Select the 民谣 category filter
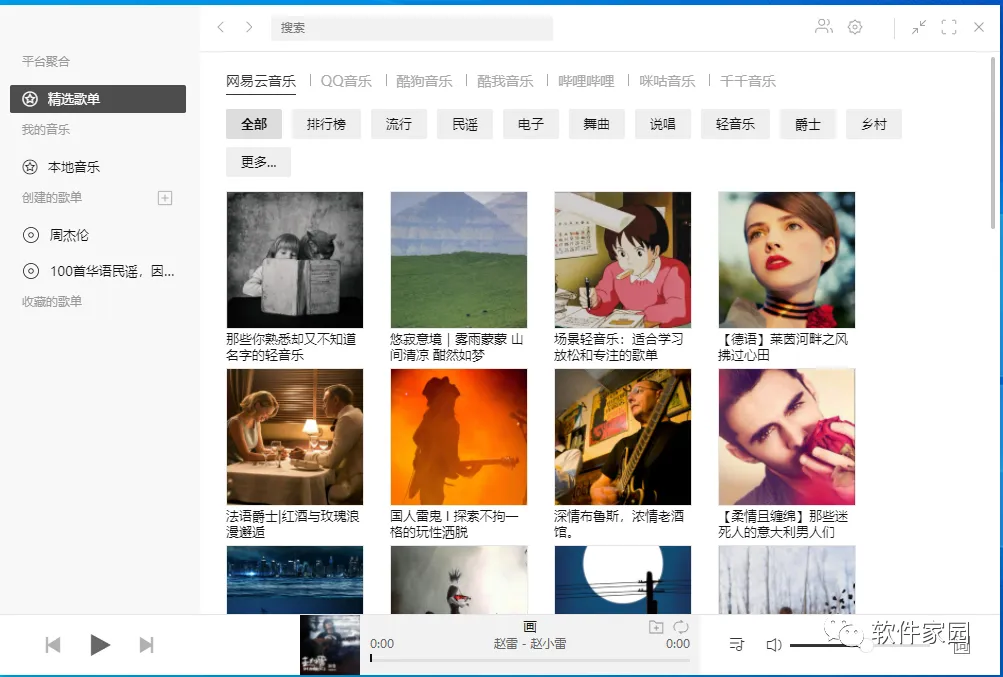This screenshot has height=677, width=1003. [465, 124]
